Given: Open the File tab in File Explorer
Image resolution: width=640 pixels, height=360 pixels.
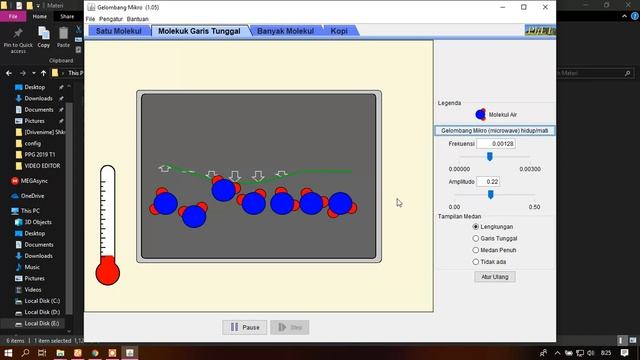Looking at the screenshot, I should pyautogui.click(x=13, y=16).
